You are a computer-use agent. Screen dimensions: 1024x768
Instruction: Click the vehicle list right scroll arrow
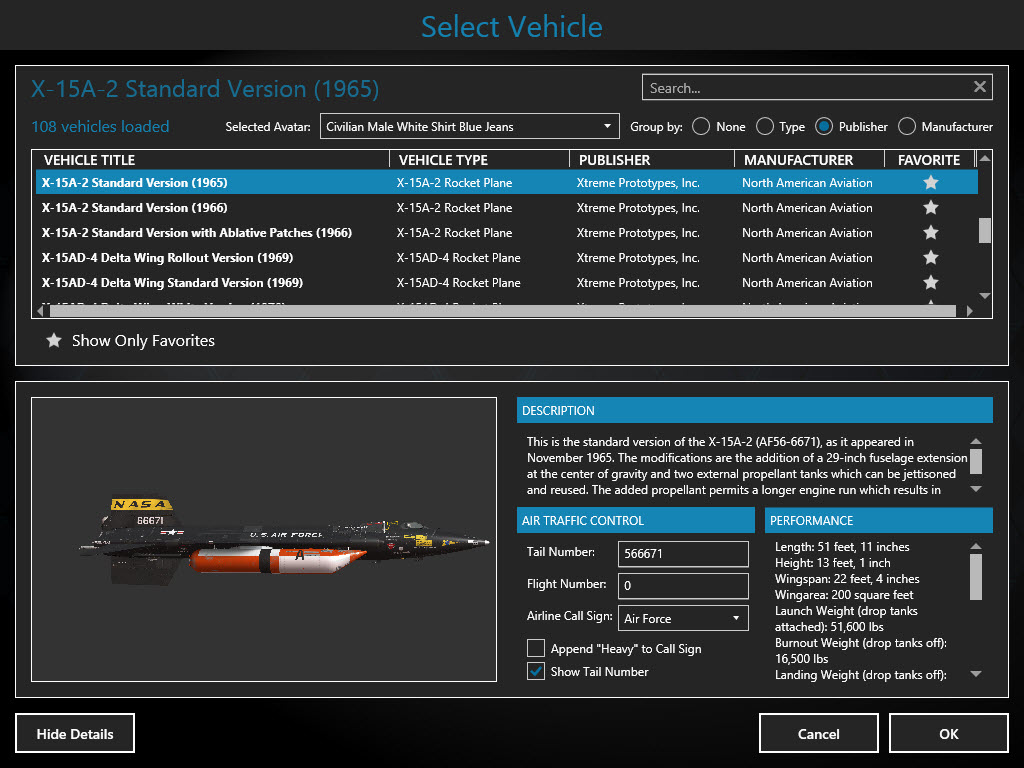tap(970, 311)
